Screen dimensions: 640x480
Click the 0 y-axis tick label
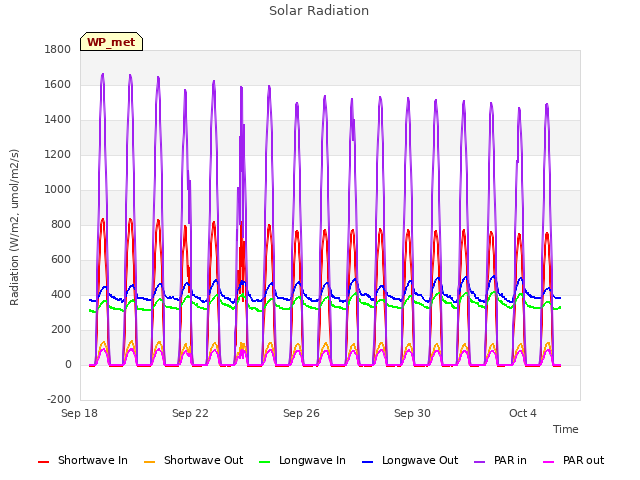pyautogui.click(x=68, y=364)
